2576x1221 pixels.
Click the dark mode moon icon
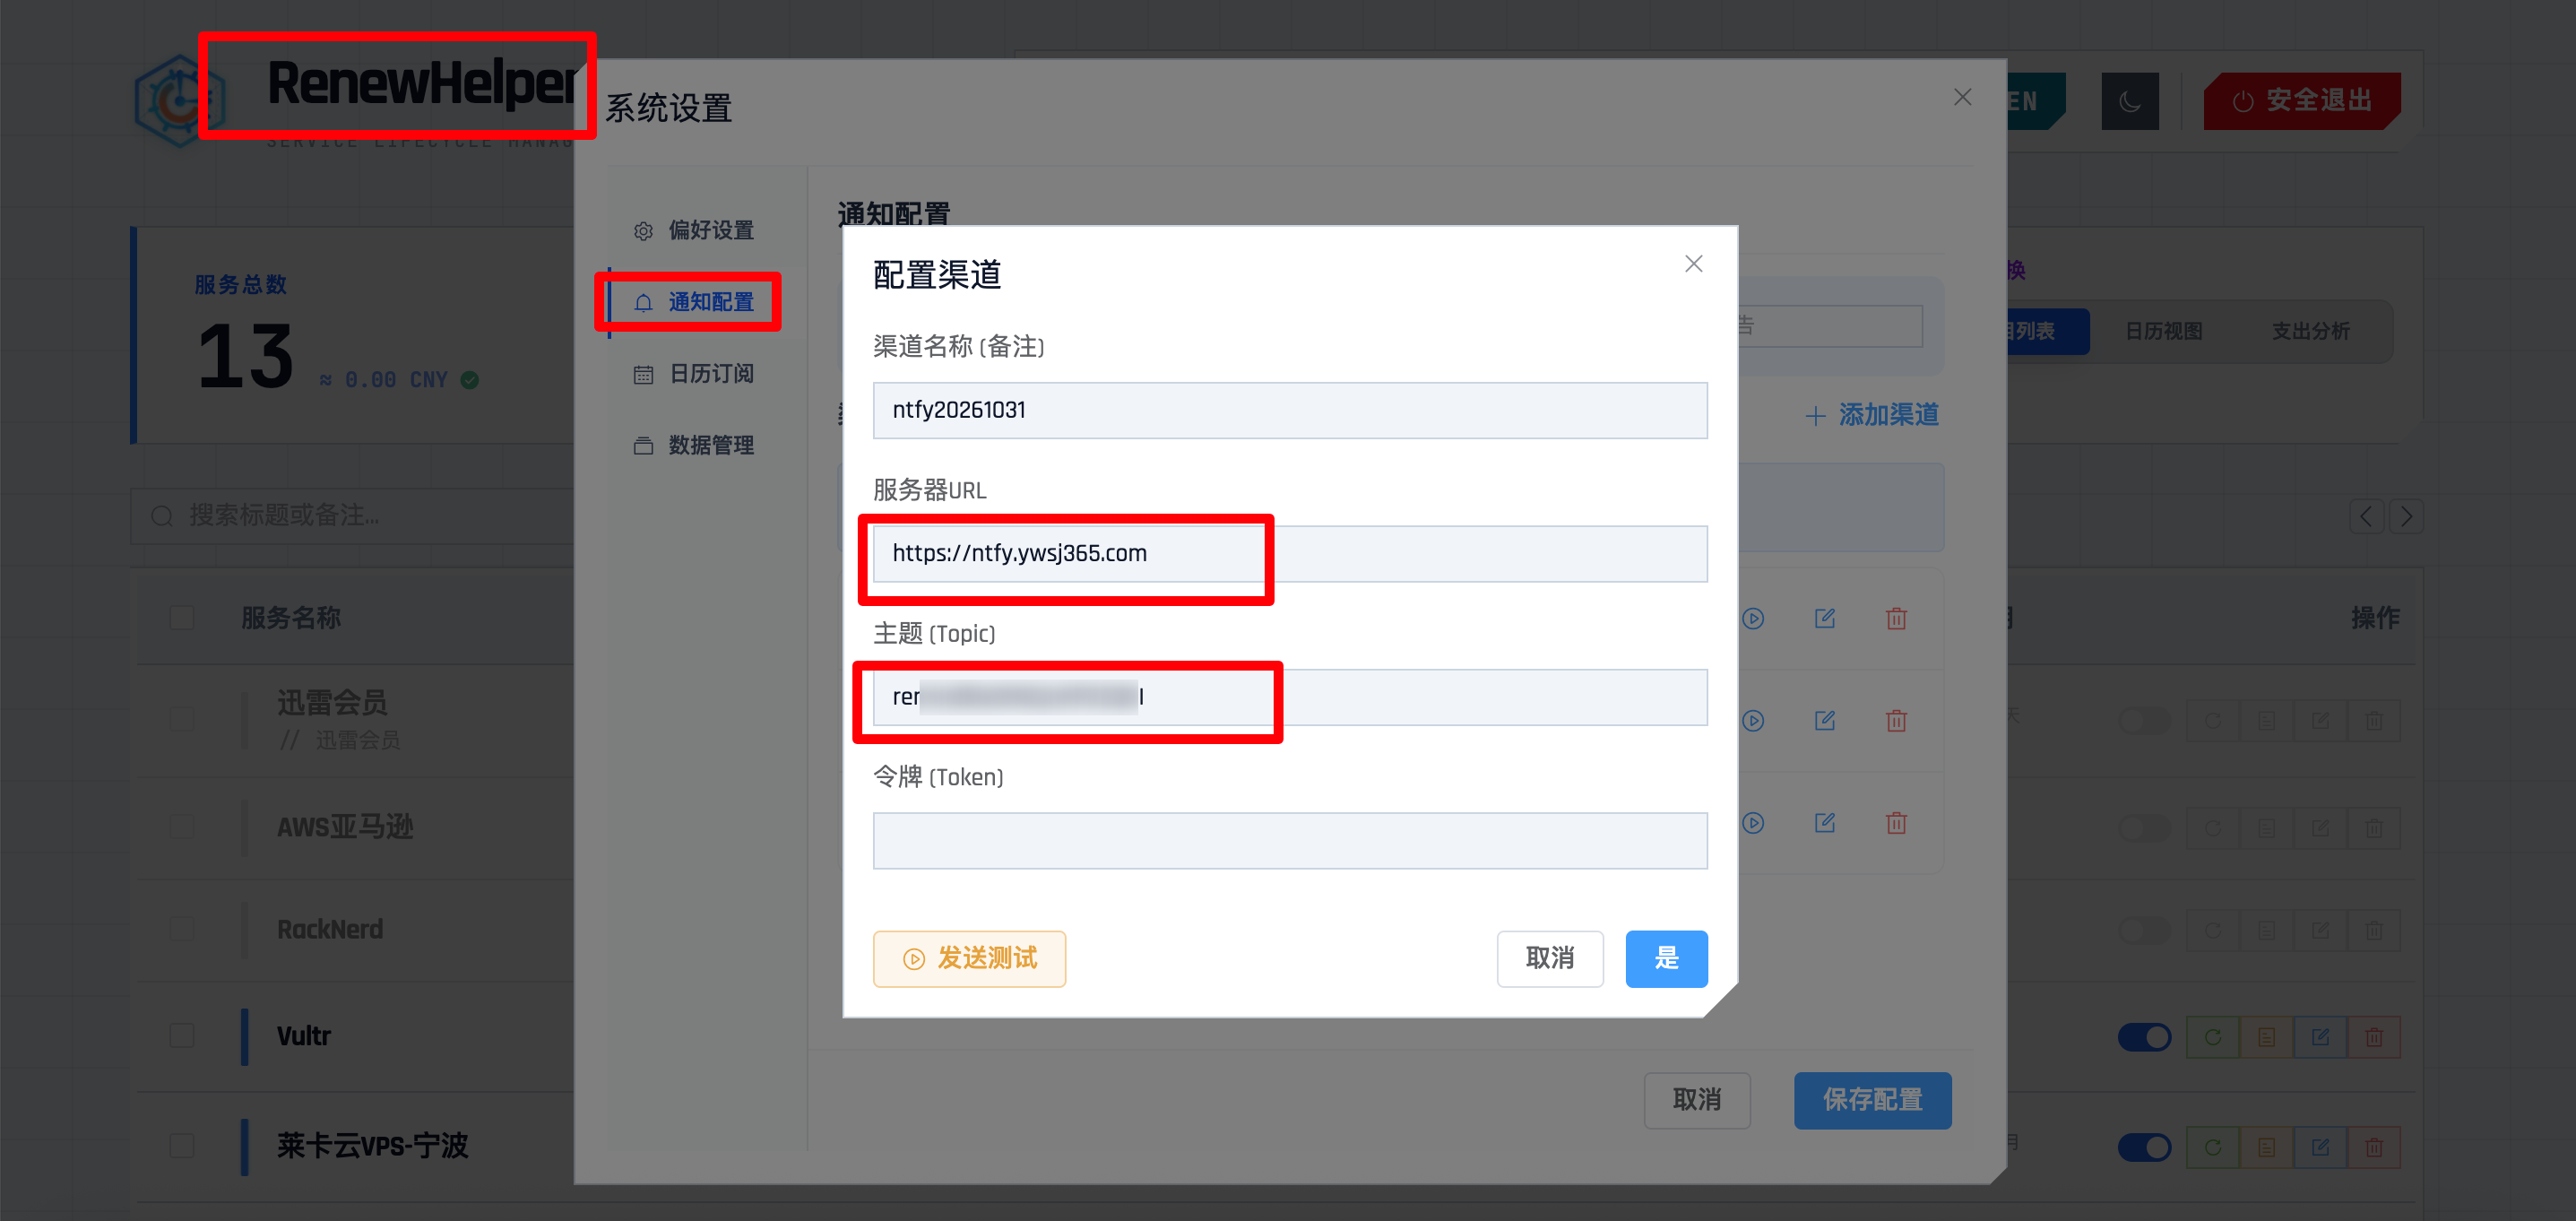click(2130, 101)
